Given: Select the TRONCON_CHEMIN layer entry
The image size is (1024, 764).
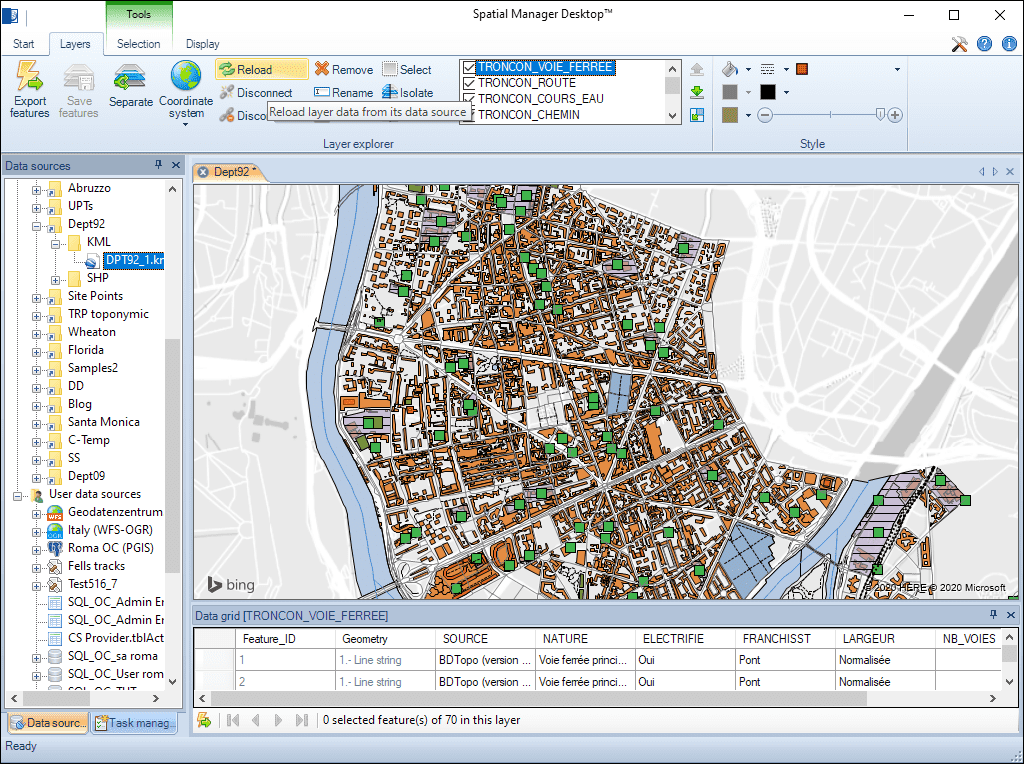Looking at the screenshot, I should tap(528, 115).
